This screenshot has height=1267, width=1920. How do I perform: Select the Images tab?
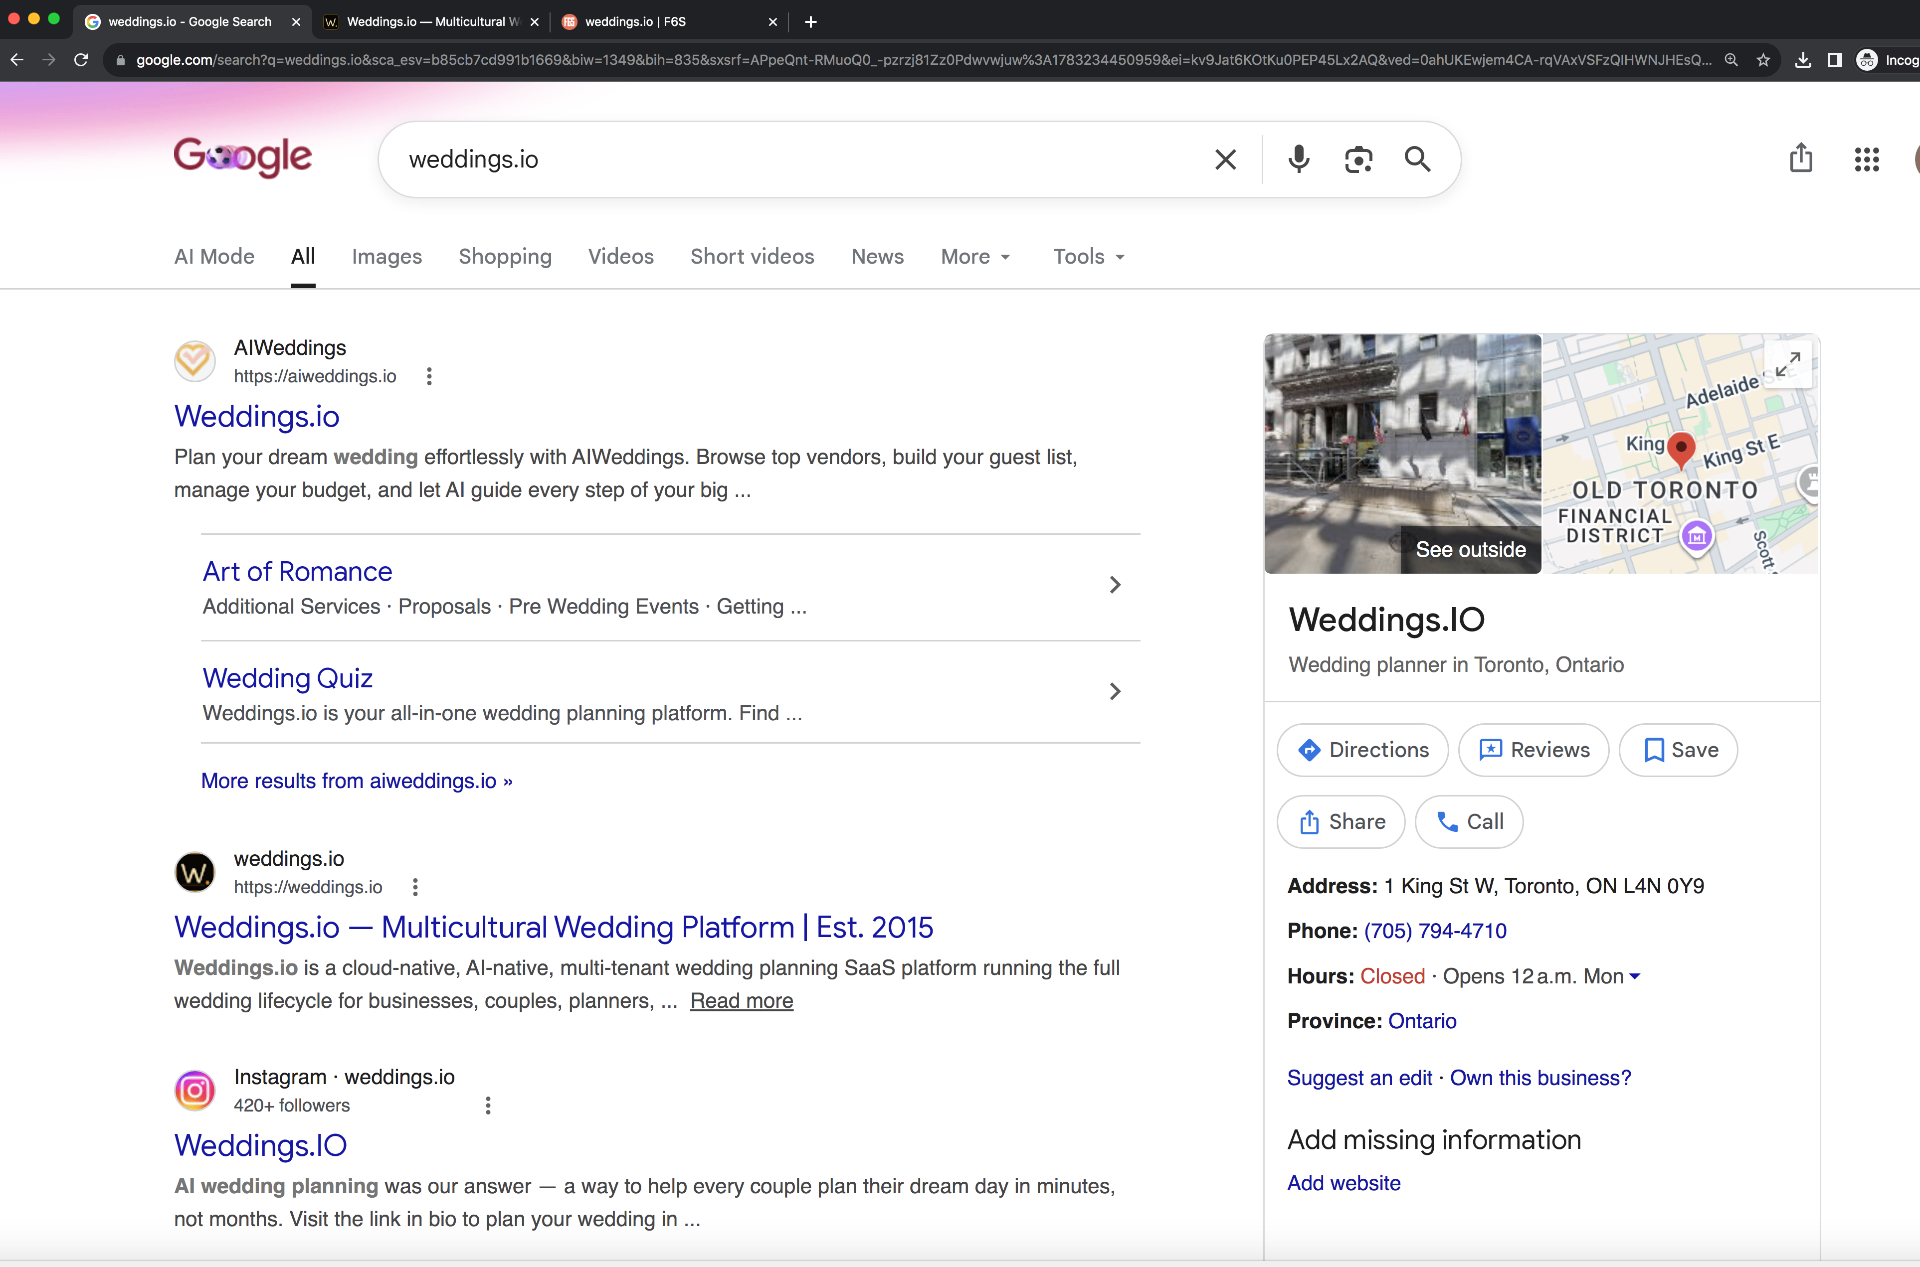point(387,257)
